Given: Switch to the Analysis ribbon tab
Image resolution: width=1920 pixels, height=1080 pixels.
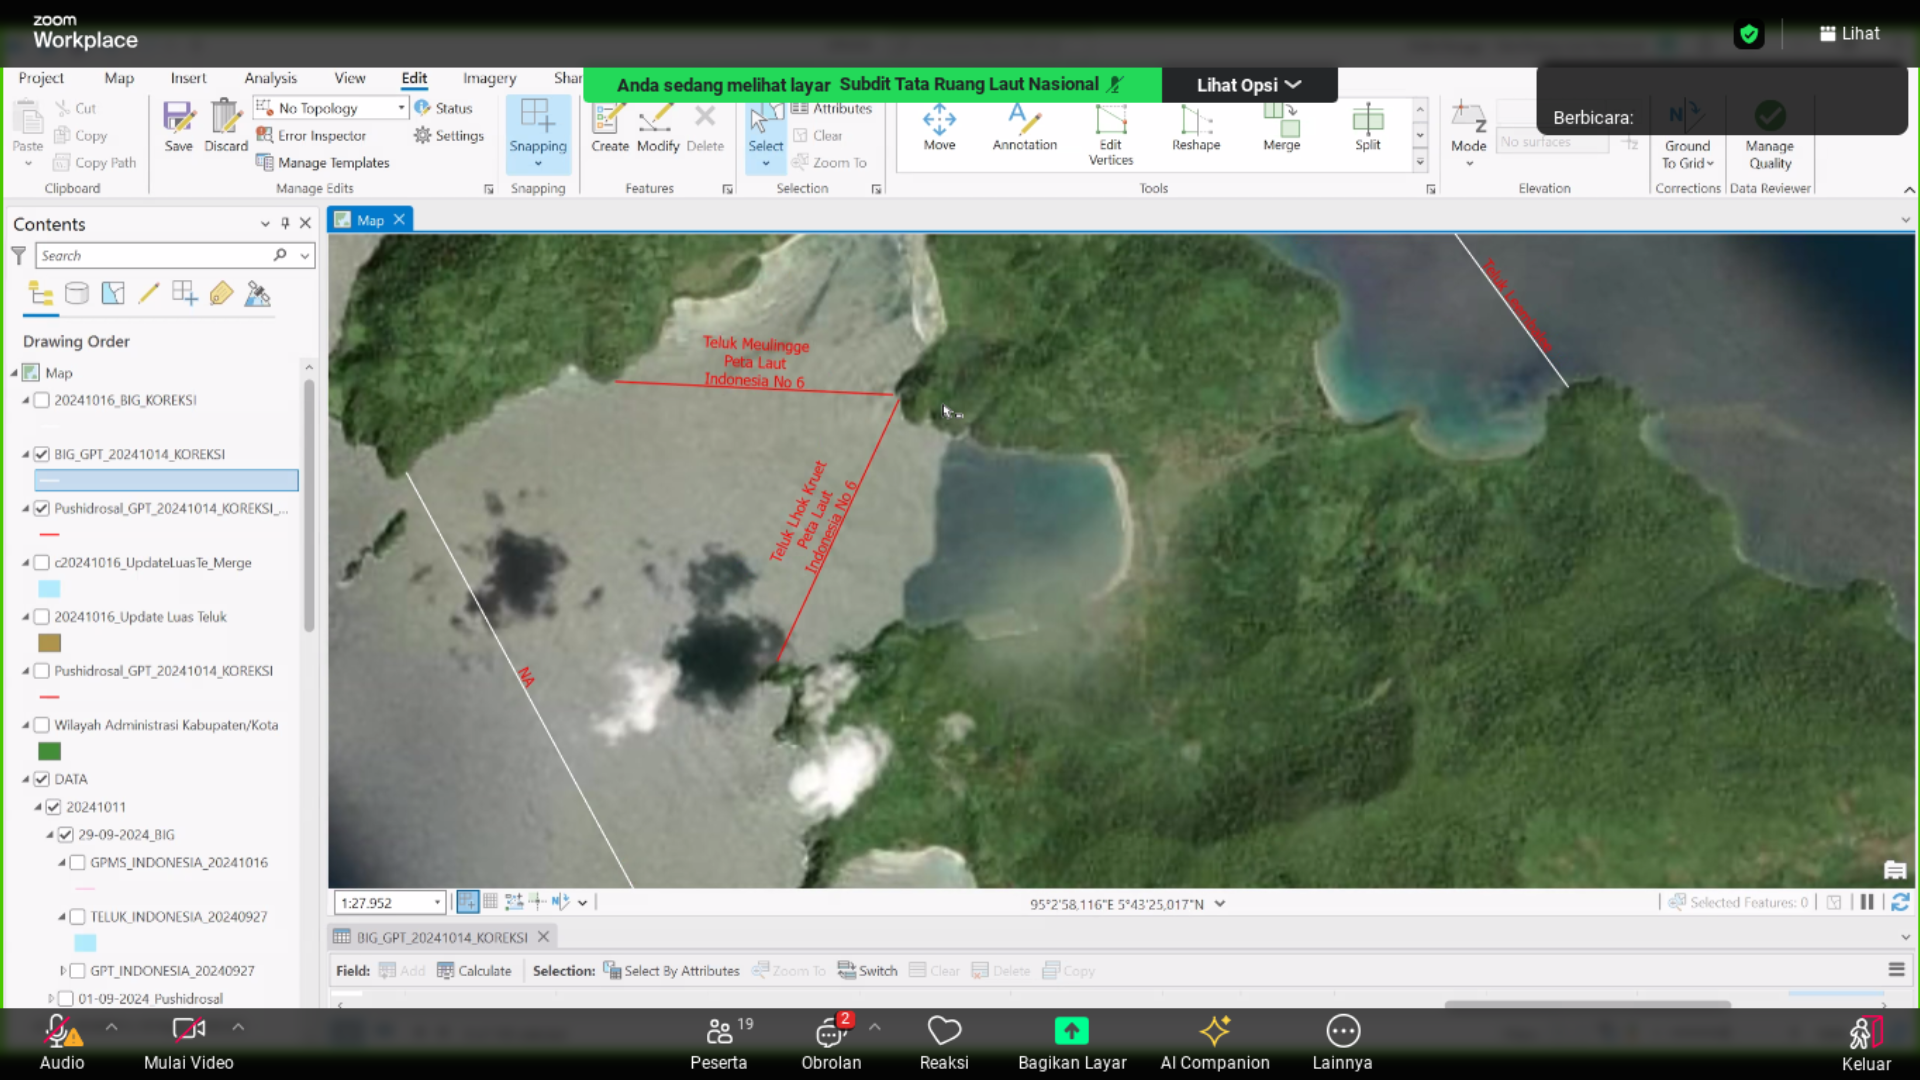Looking at the screenshot, I should click(270, 78).
